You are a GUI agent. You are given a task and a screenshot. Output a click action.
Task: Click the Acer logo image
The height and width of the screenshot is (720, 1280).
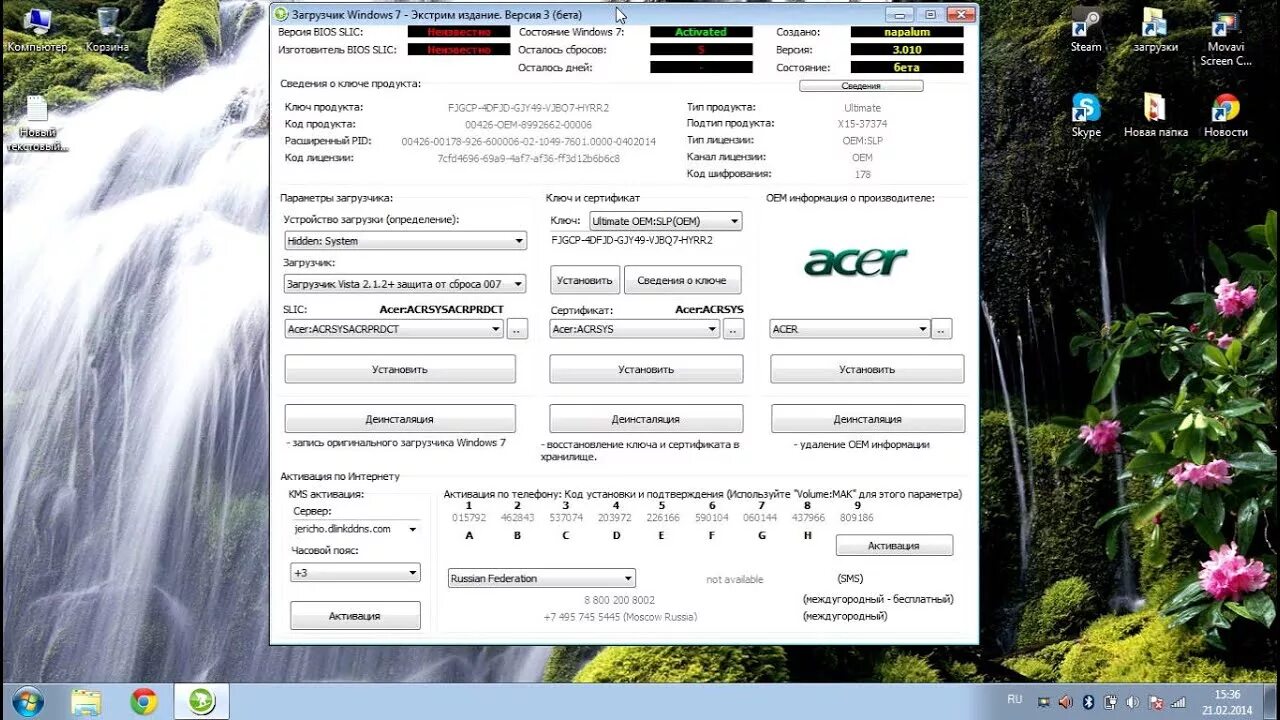(856, 262)
